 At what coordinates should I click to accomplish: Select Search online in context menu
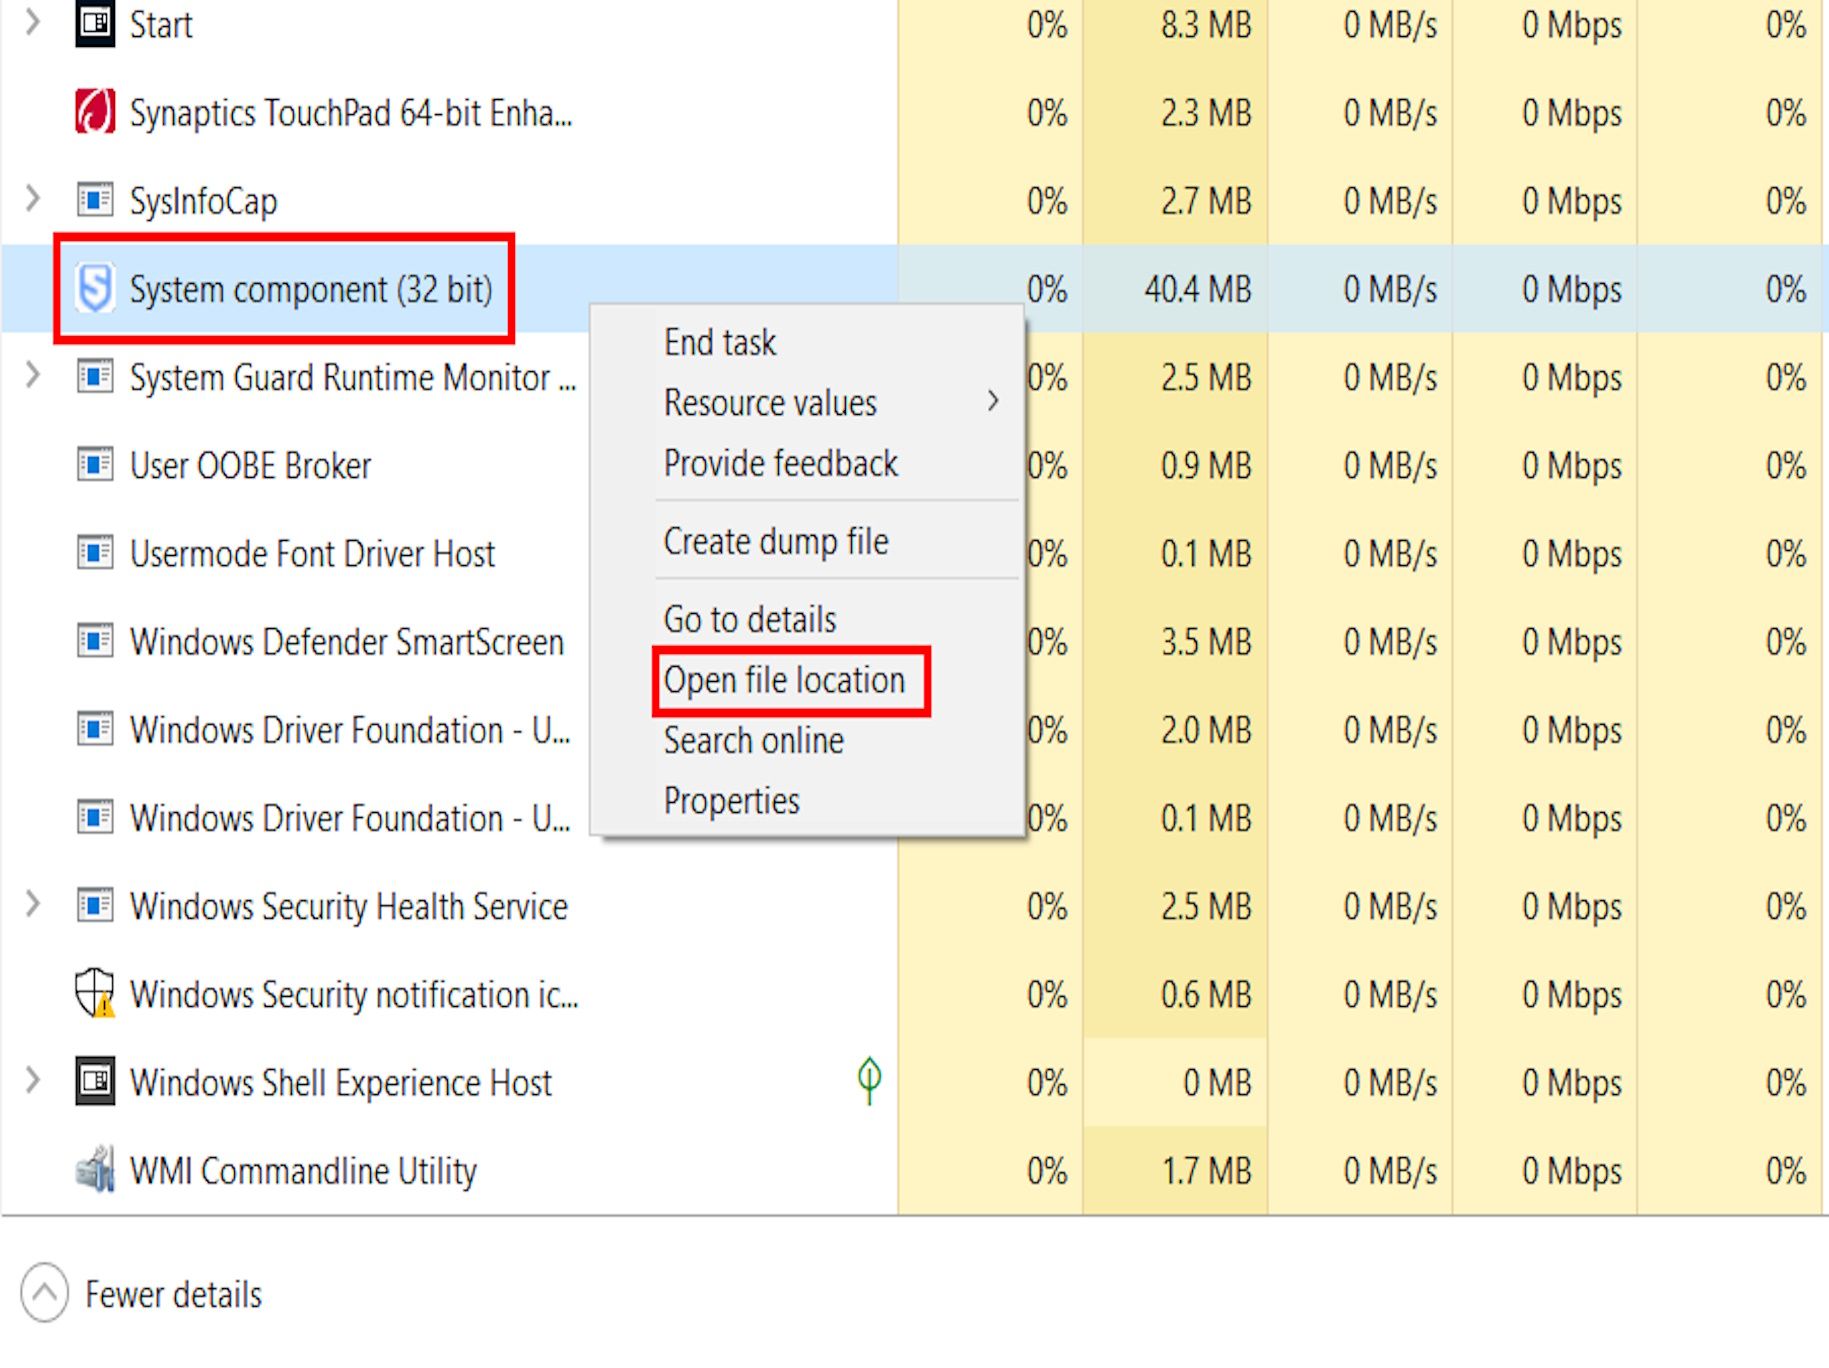point(754,741)
